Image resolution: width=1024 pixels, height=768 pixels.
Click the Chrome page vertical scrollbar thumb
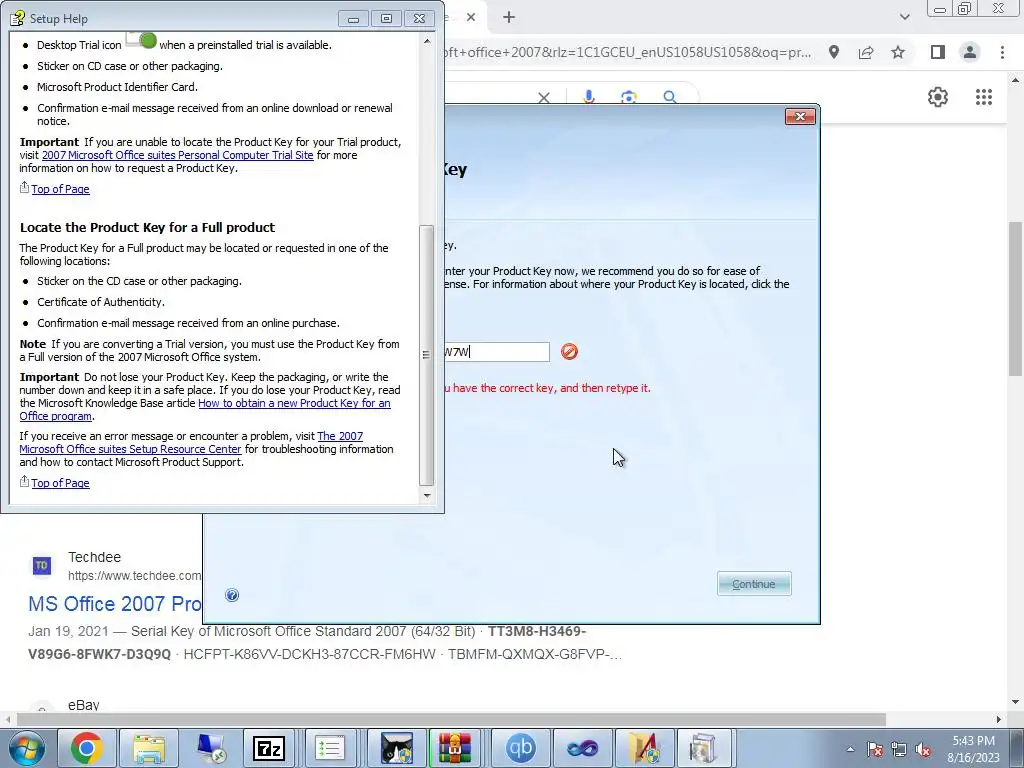point(1016,299)
